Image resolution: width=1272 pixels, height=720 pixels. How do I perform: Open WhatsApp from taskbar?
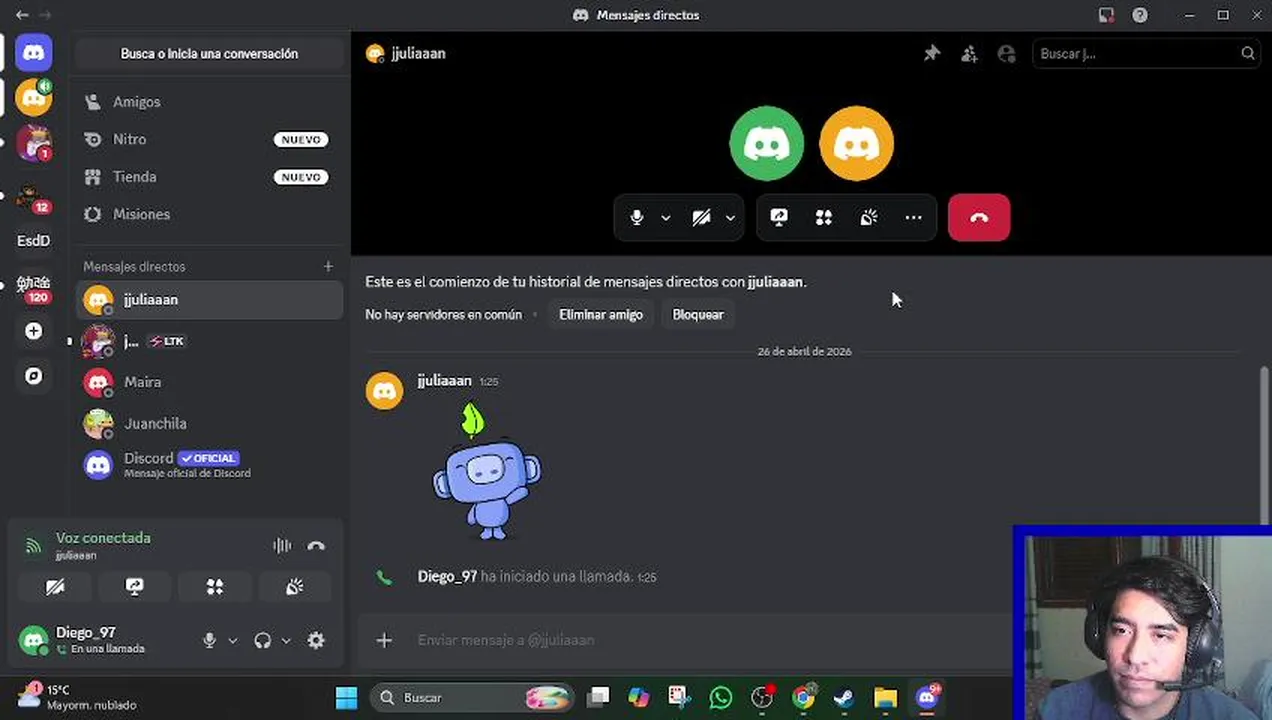(x=720, y=698)
